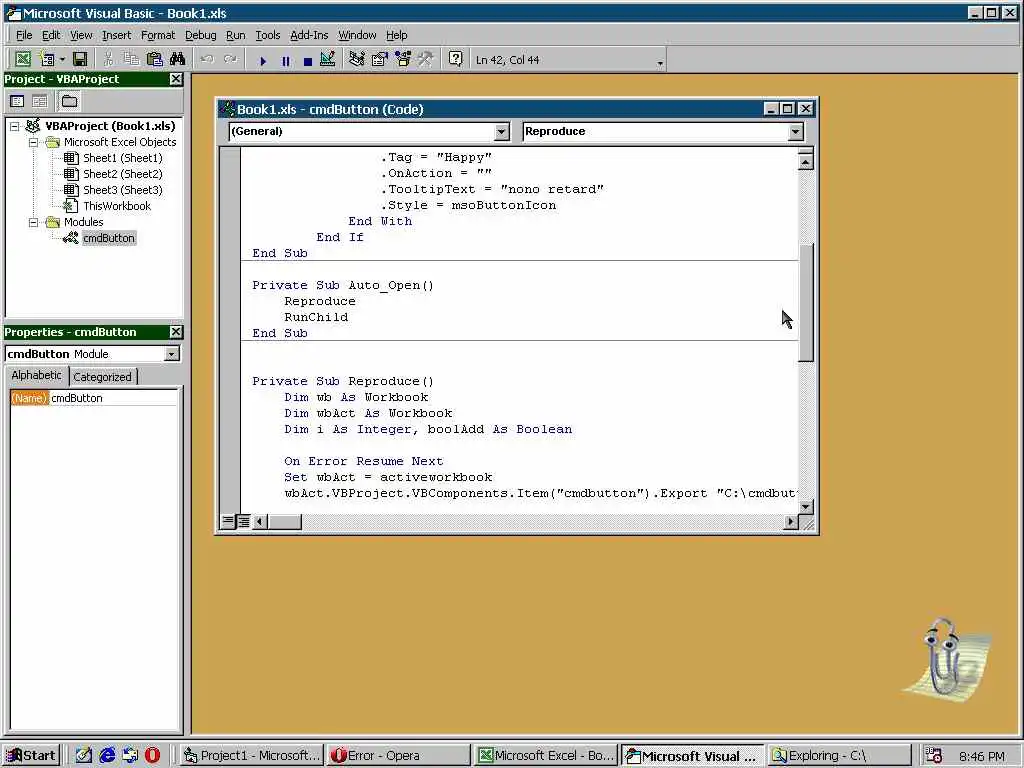Switch to Microsoft Excel taskbar button

(546, 756)
